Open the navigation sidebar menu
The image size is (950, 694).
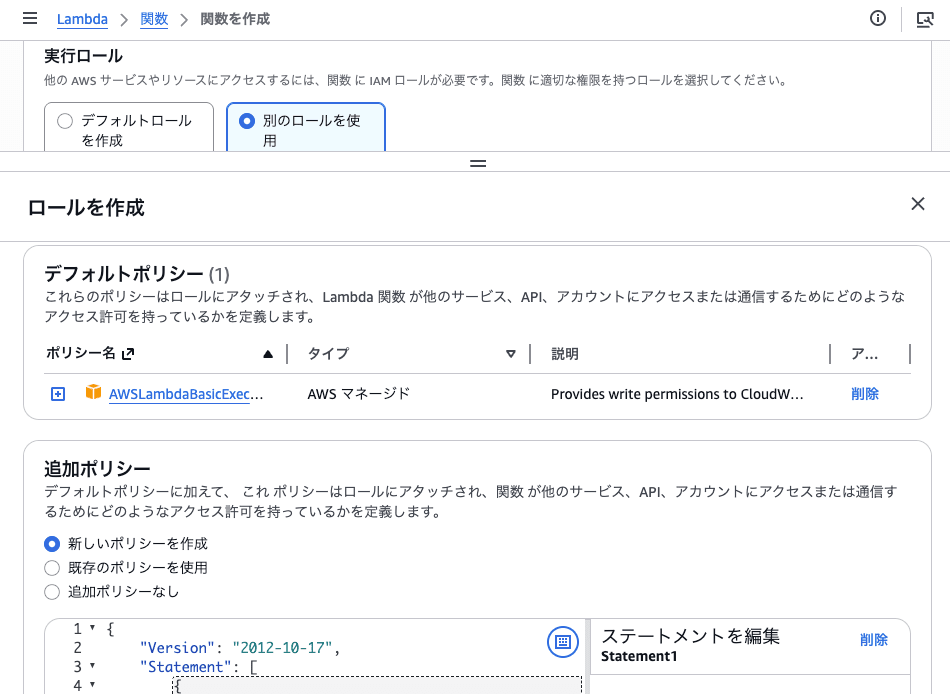click(29, 18)
